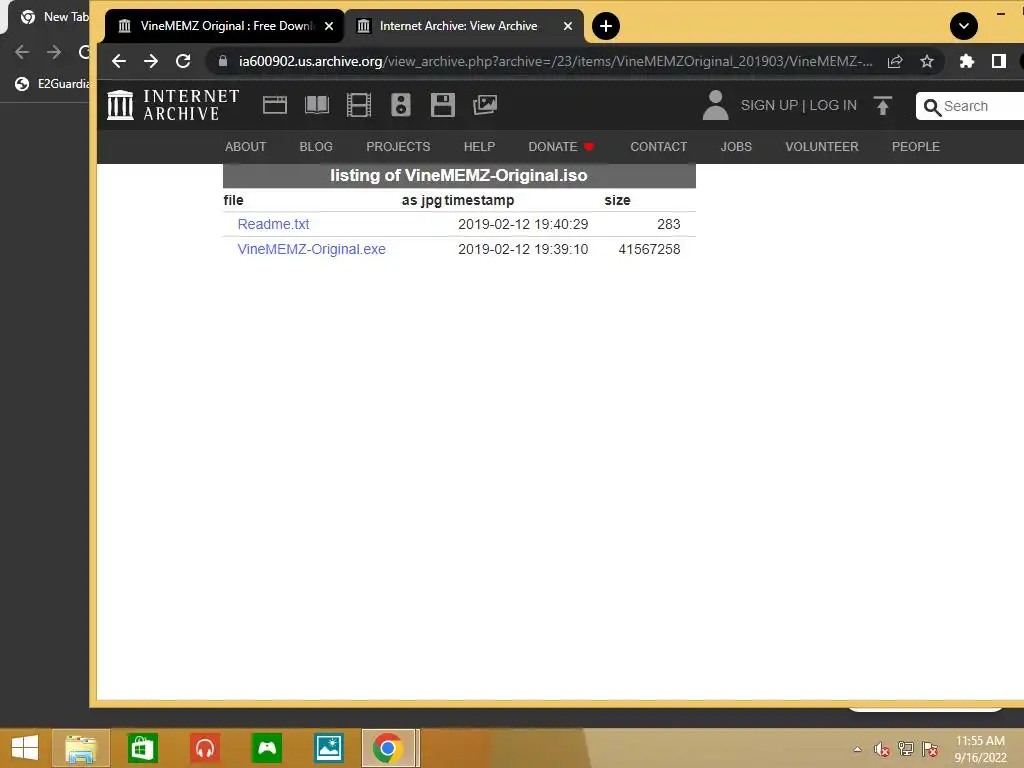
Task: Open the PROJECTS menu link
Action: (398, 147)
